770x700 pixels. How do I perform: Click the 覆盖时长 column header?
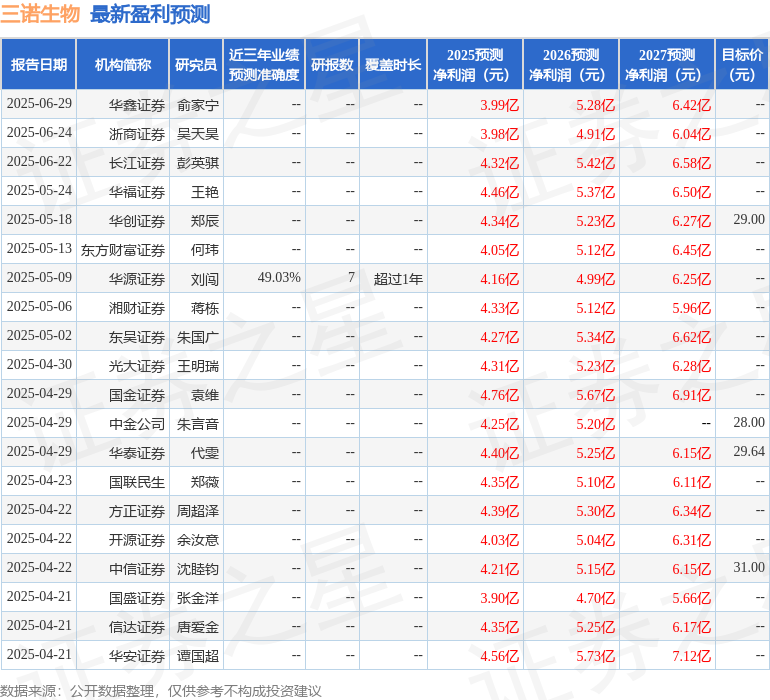(x=393, y=65)
